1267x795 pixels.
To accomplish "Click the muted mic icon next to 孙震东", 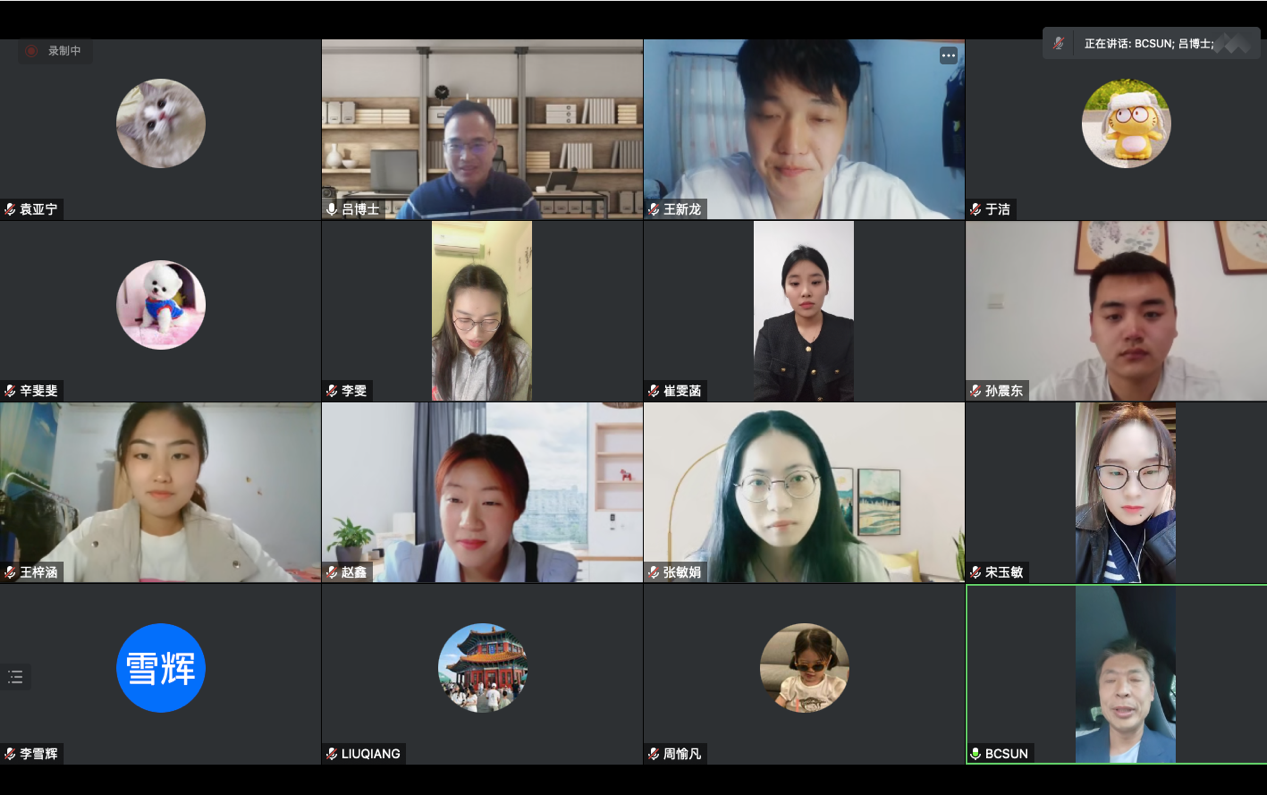I will click(x=976, y=391).
